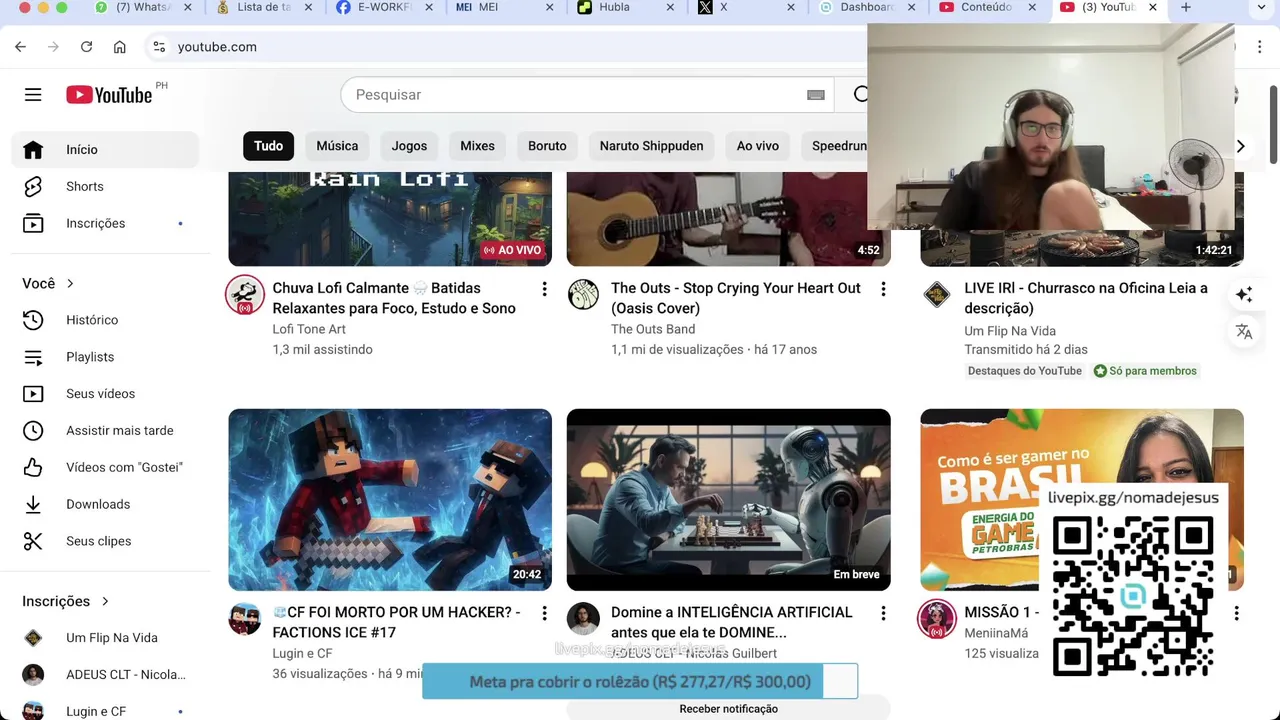Open options menu for The Outs video
This screenshot has width=1280, height=720.
tap(883, 289)
